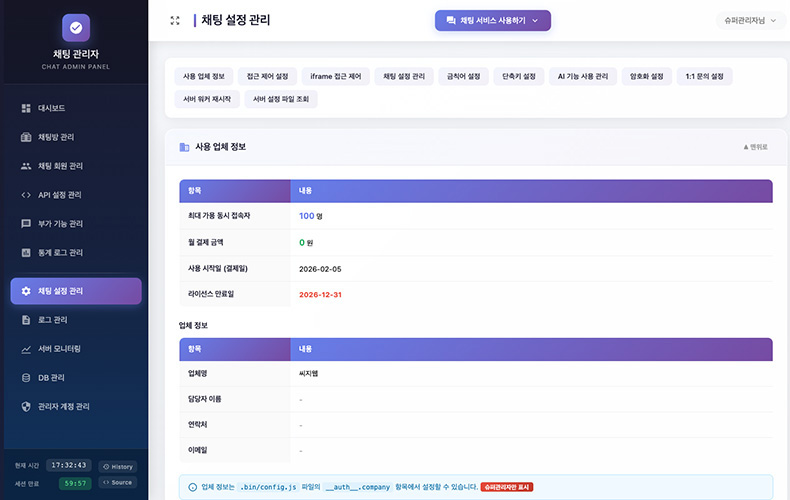Click the 로그 관리 document icon
This screenshot has height=500, width=790.
[26, 320]
